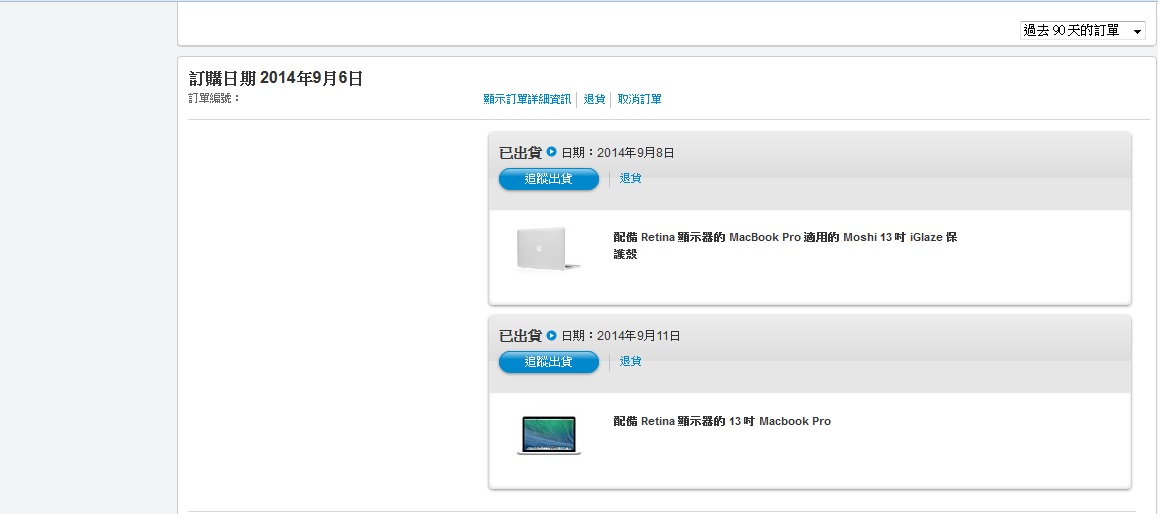Select 日期：2014年9月11日 text
Screen dimensions: 1158x514
[x=621, y=336]
